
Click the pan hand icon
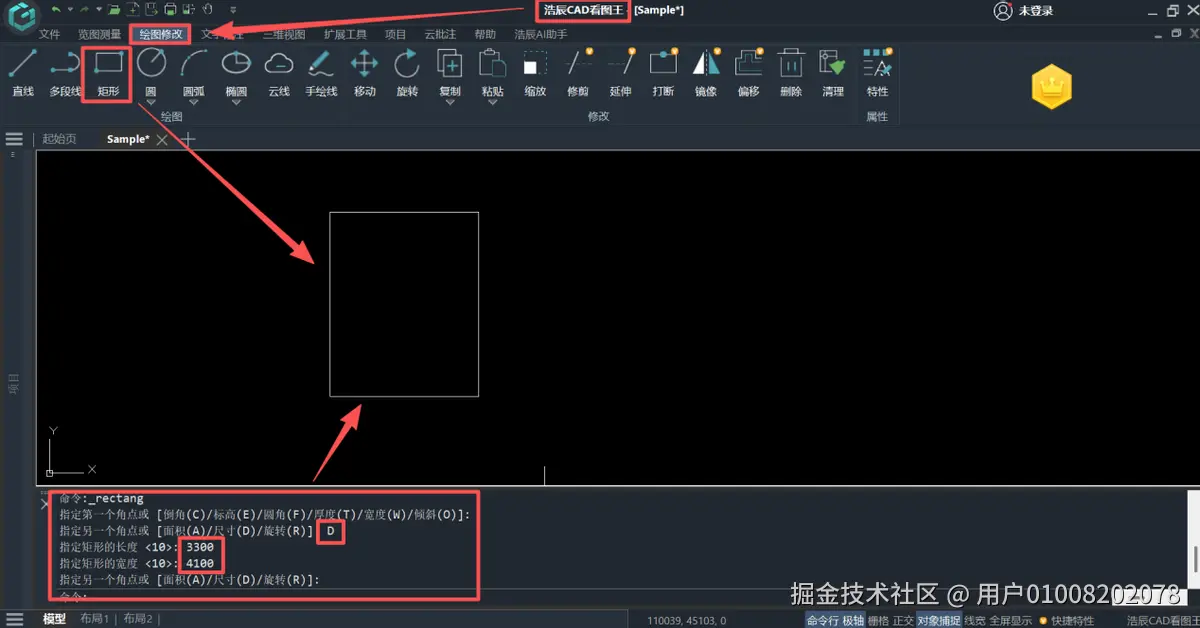(207, 10)
